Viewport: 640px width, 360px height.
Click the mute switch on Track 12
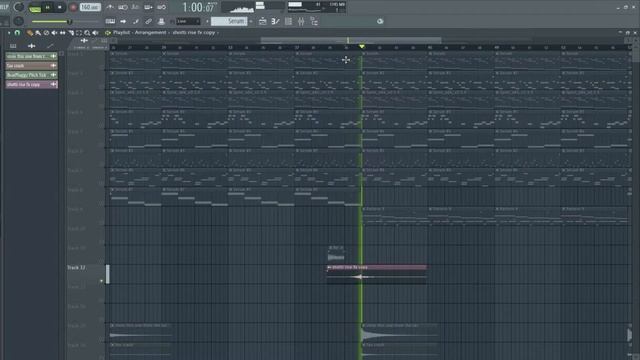[101, 281]
